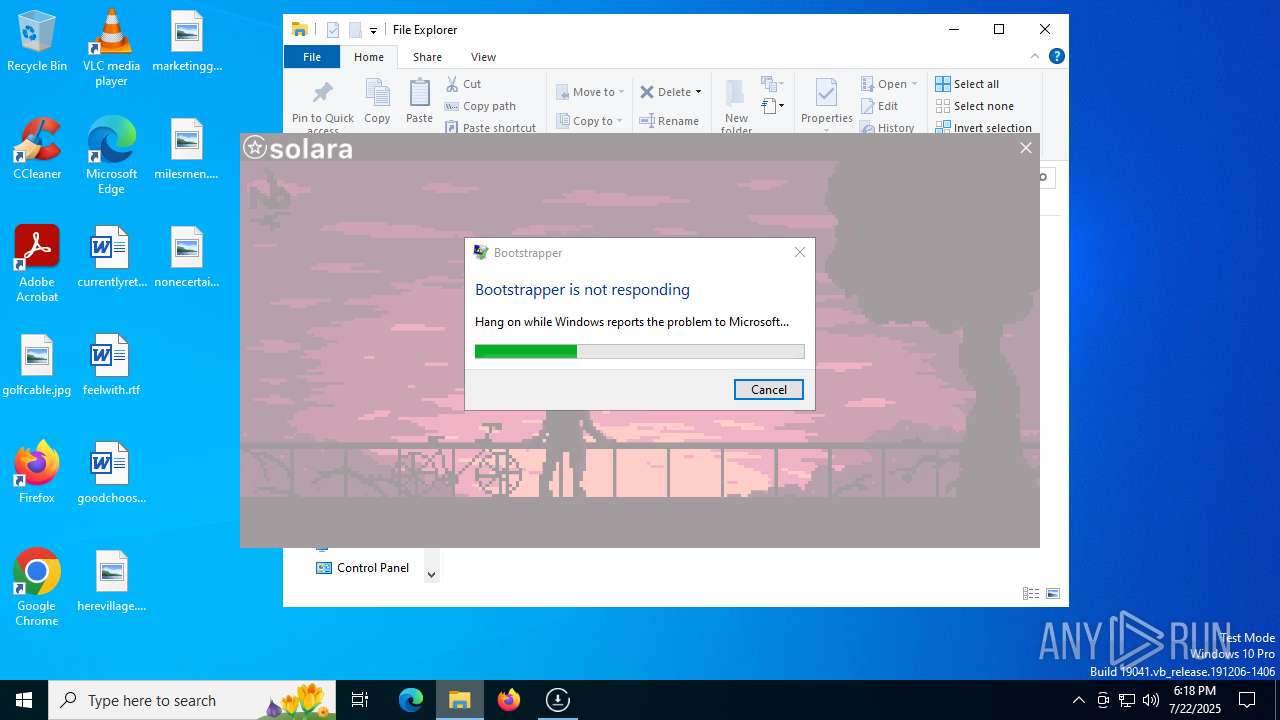Open File Explorer help icon

[1056, 57]
